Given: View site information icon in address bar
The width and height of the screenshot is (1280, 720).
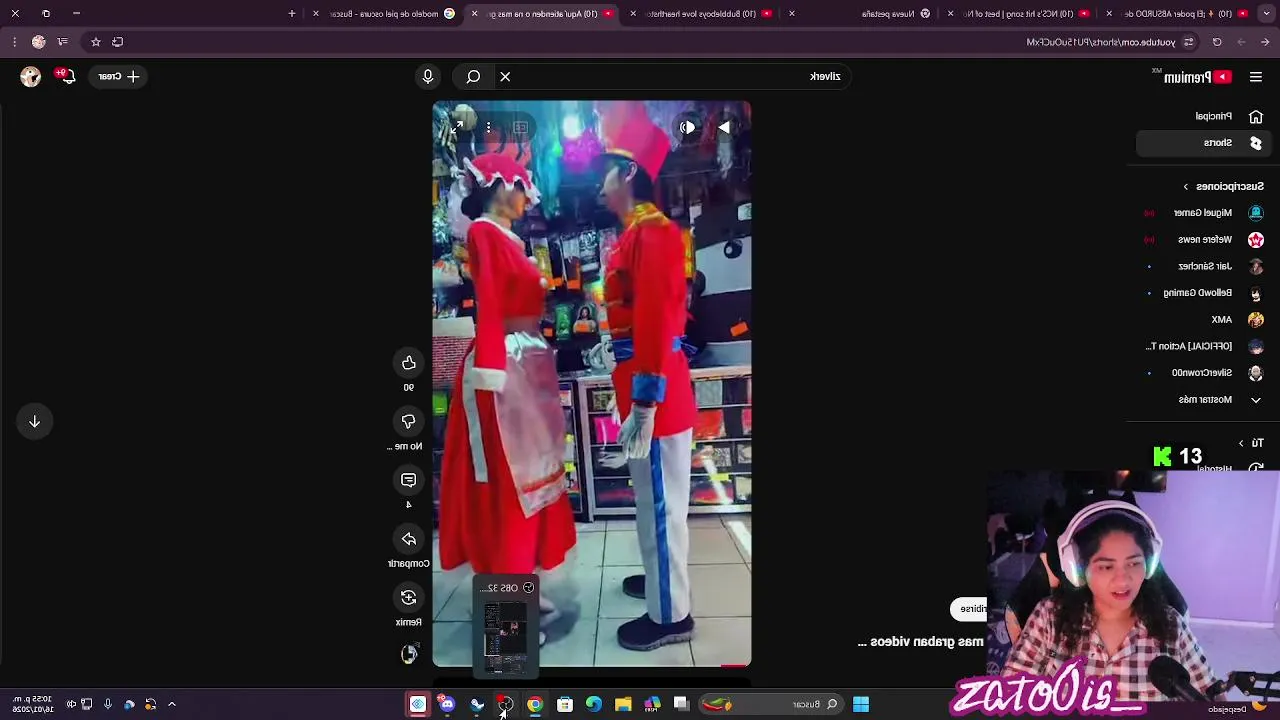Looking at the screenshot, I should point(1188,42).
